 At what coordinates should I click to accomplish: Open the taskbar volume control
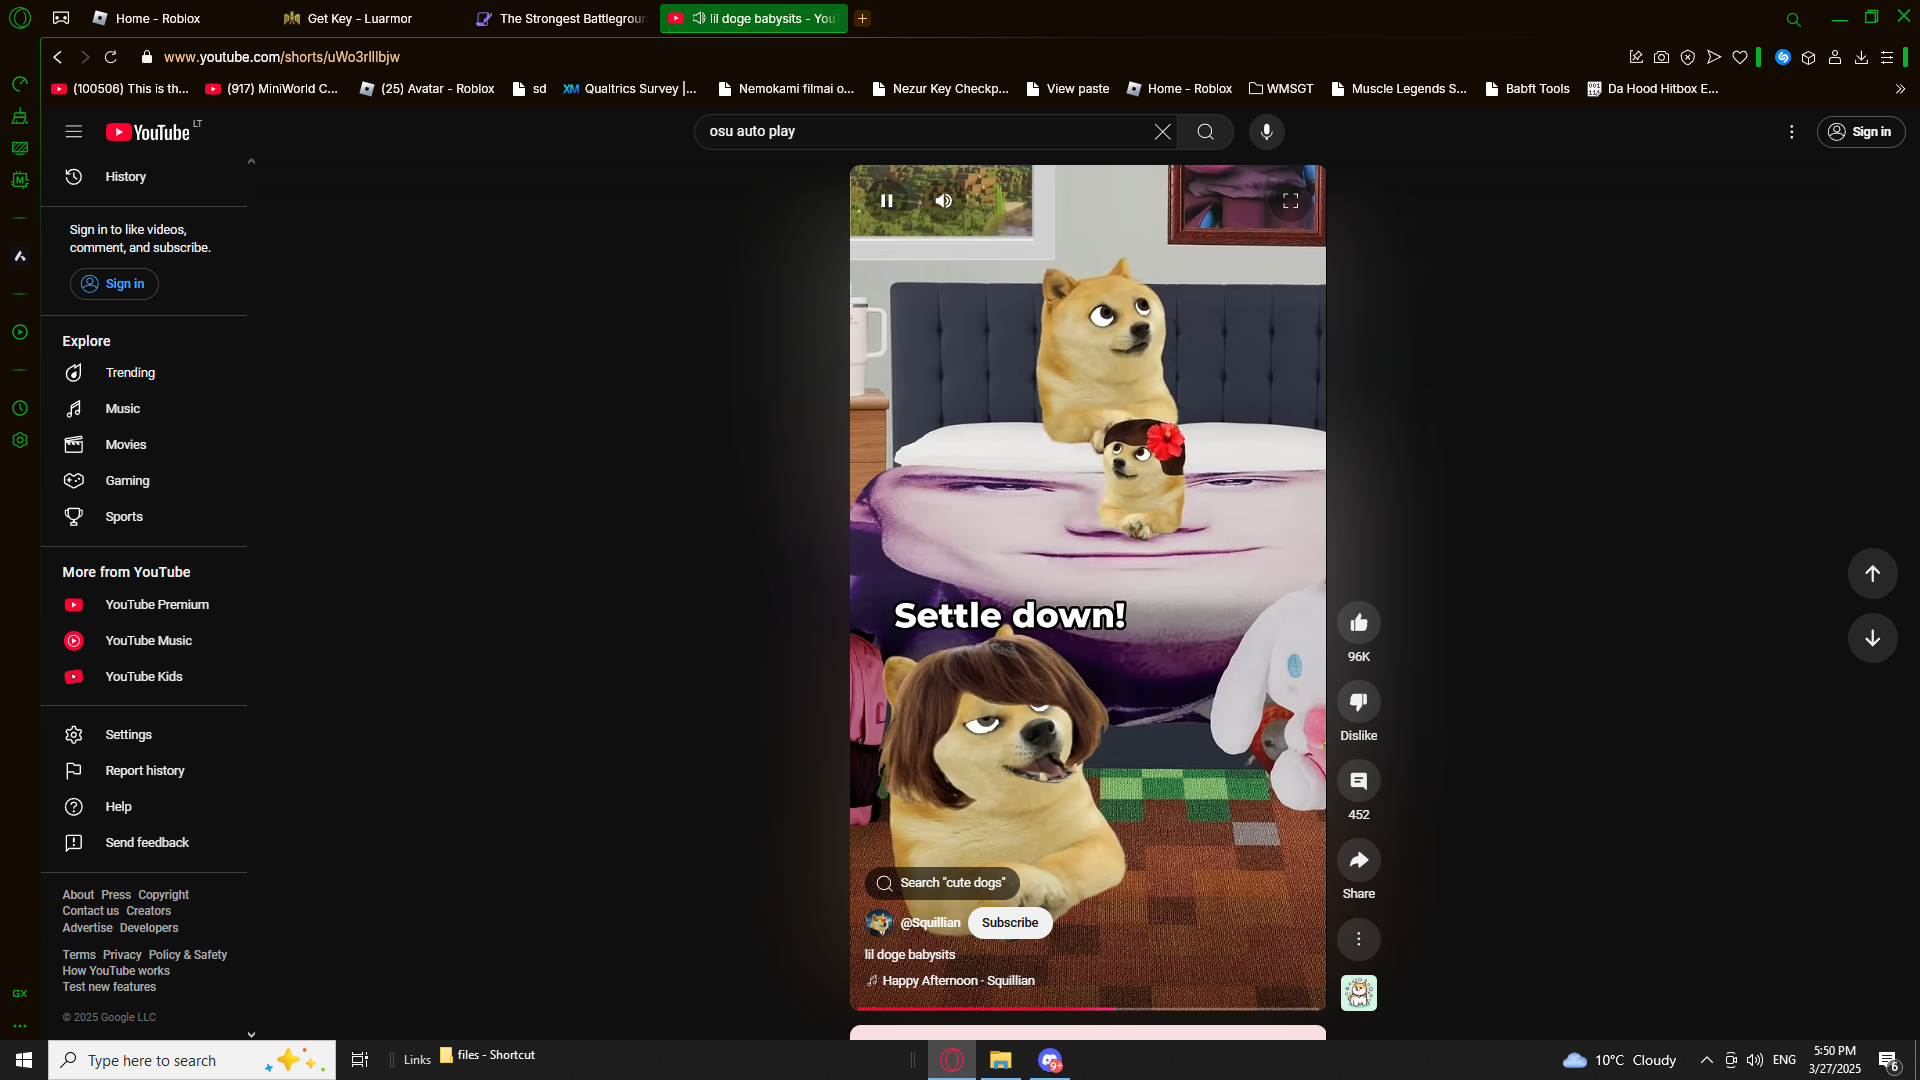(x=1755, y=1060)
